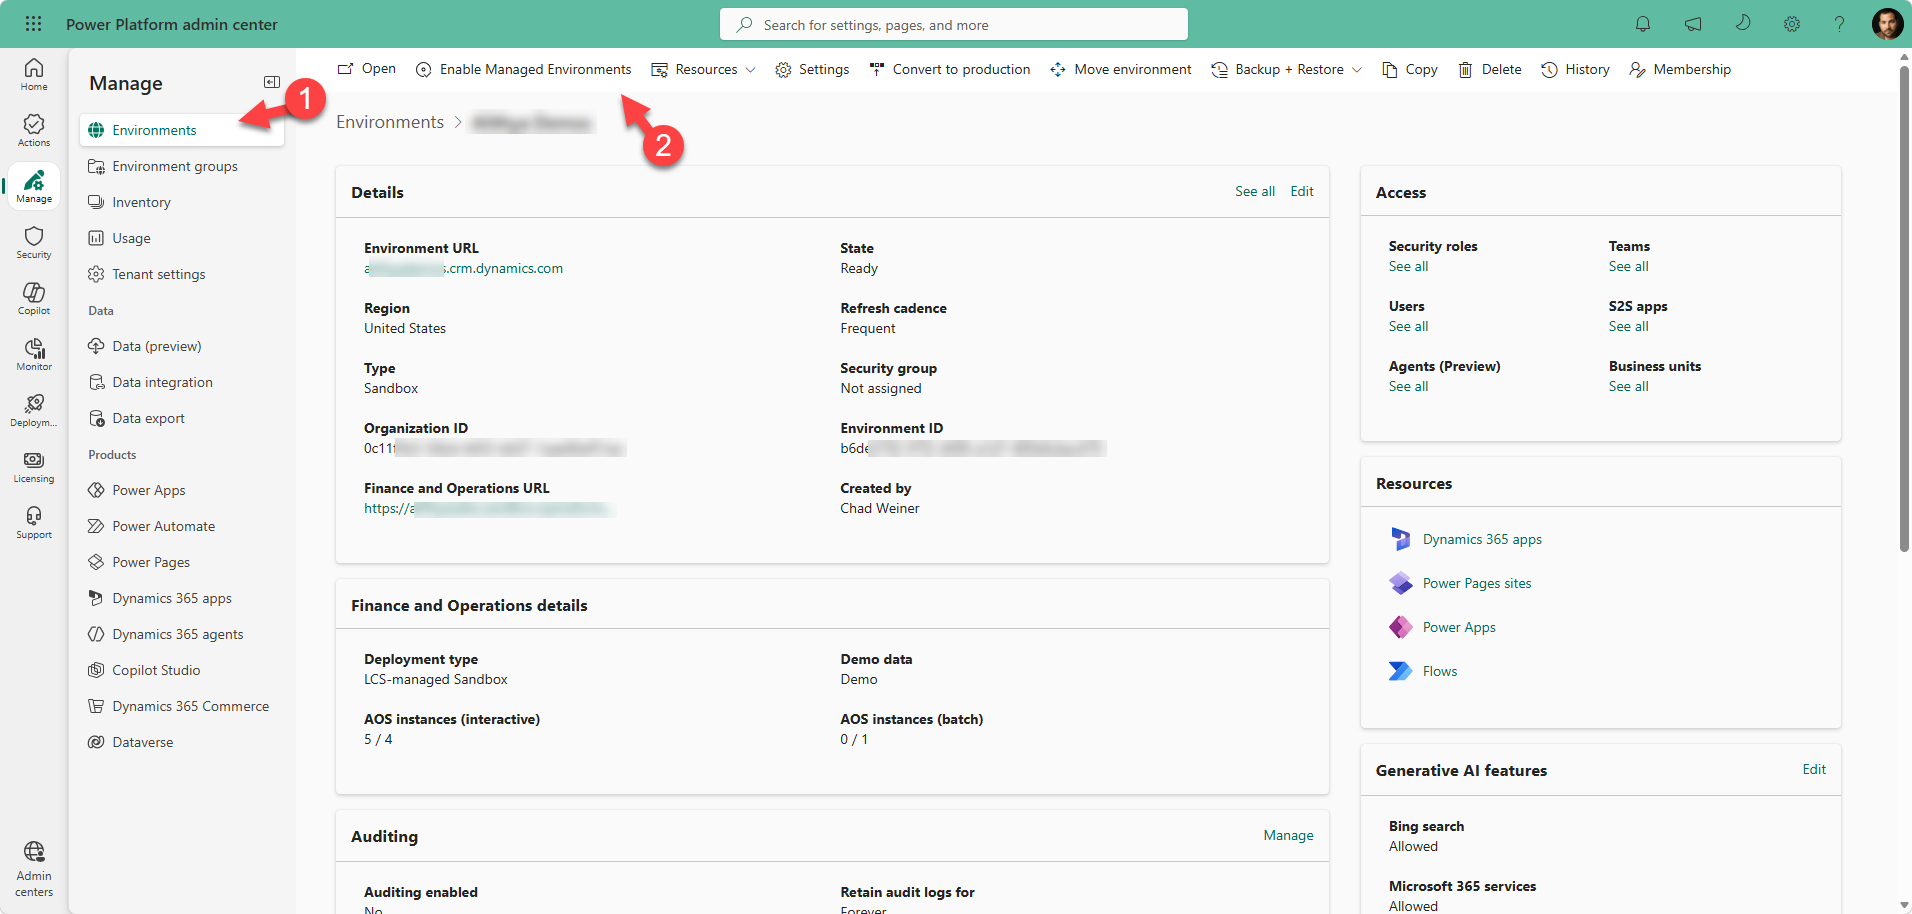
Task: Click Open in command bar
Action: pyautogui.click(x=367, y=69)
